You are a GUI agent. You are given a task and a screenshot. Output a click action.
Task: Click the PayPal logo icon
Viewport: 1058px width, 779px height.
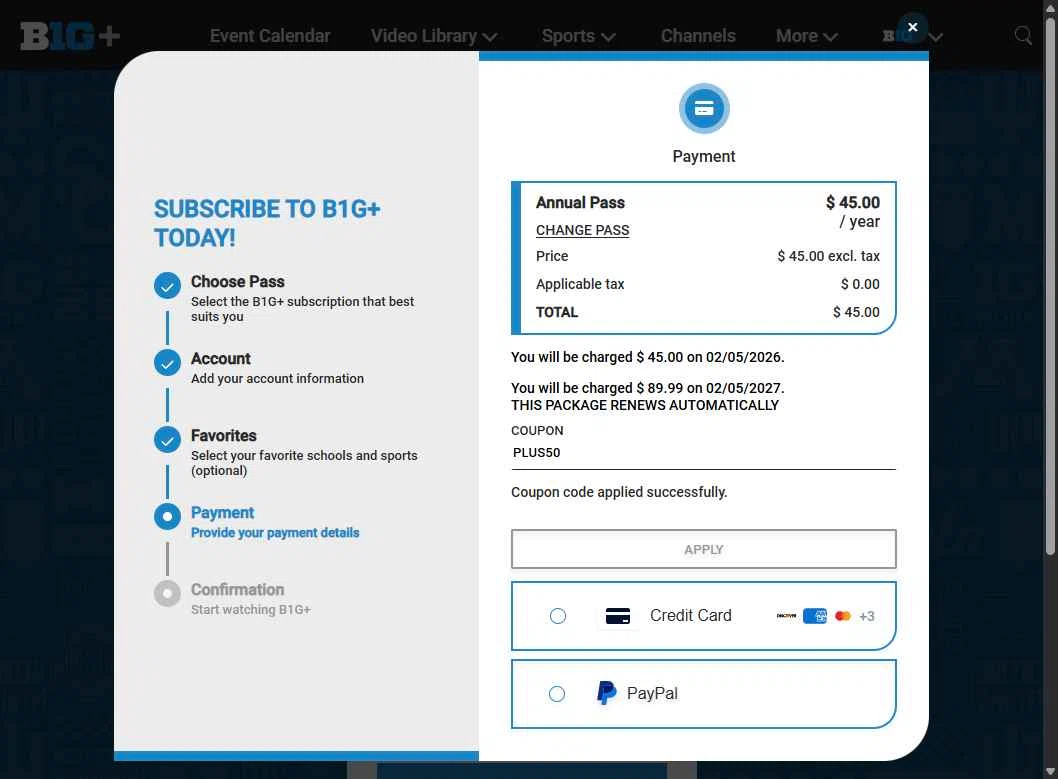click(607, 693)
